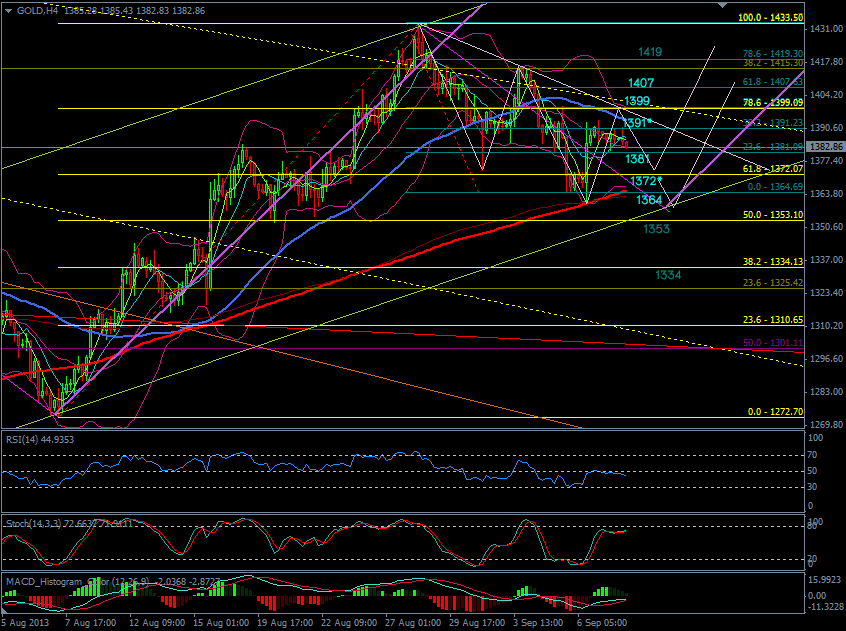Click price axis value 1404.20

(x=826, y=95)
